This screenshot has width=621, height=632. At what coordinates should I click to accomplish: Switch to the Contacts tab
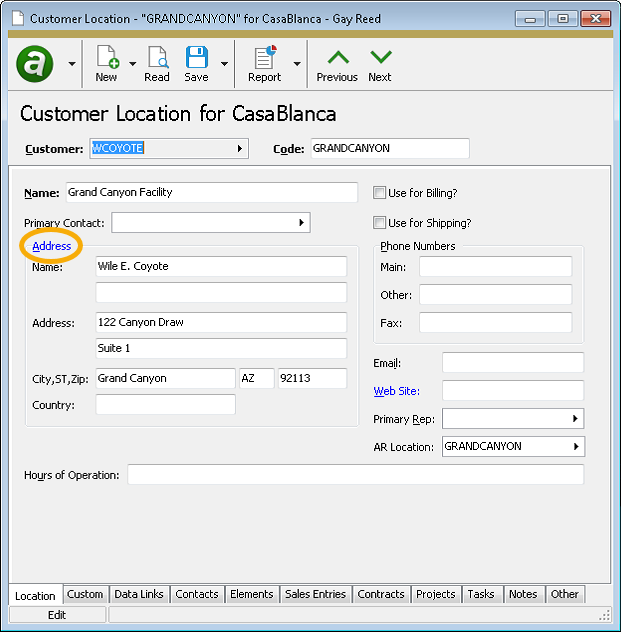[x=197, y=594]
